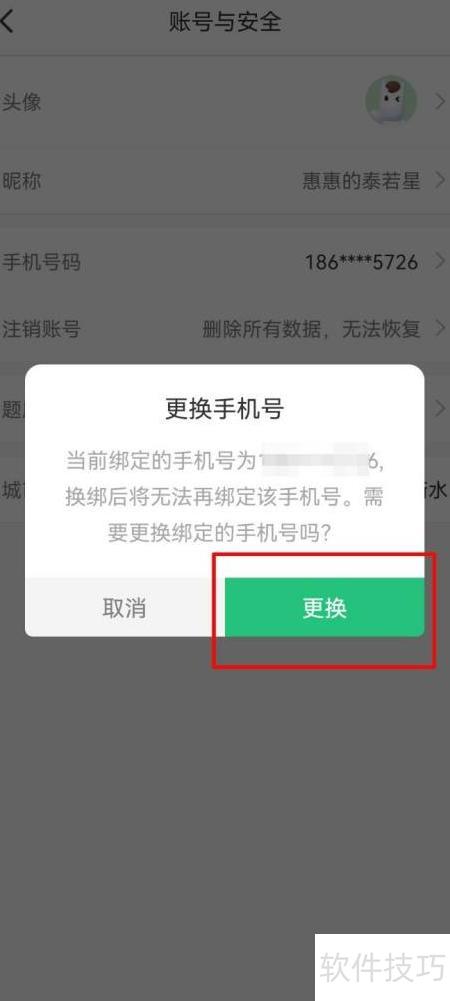450x1001 pixels.
Task: Tap the 软件技巧 watermark
Action: pyautogui.click(x=382, y=968)
